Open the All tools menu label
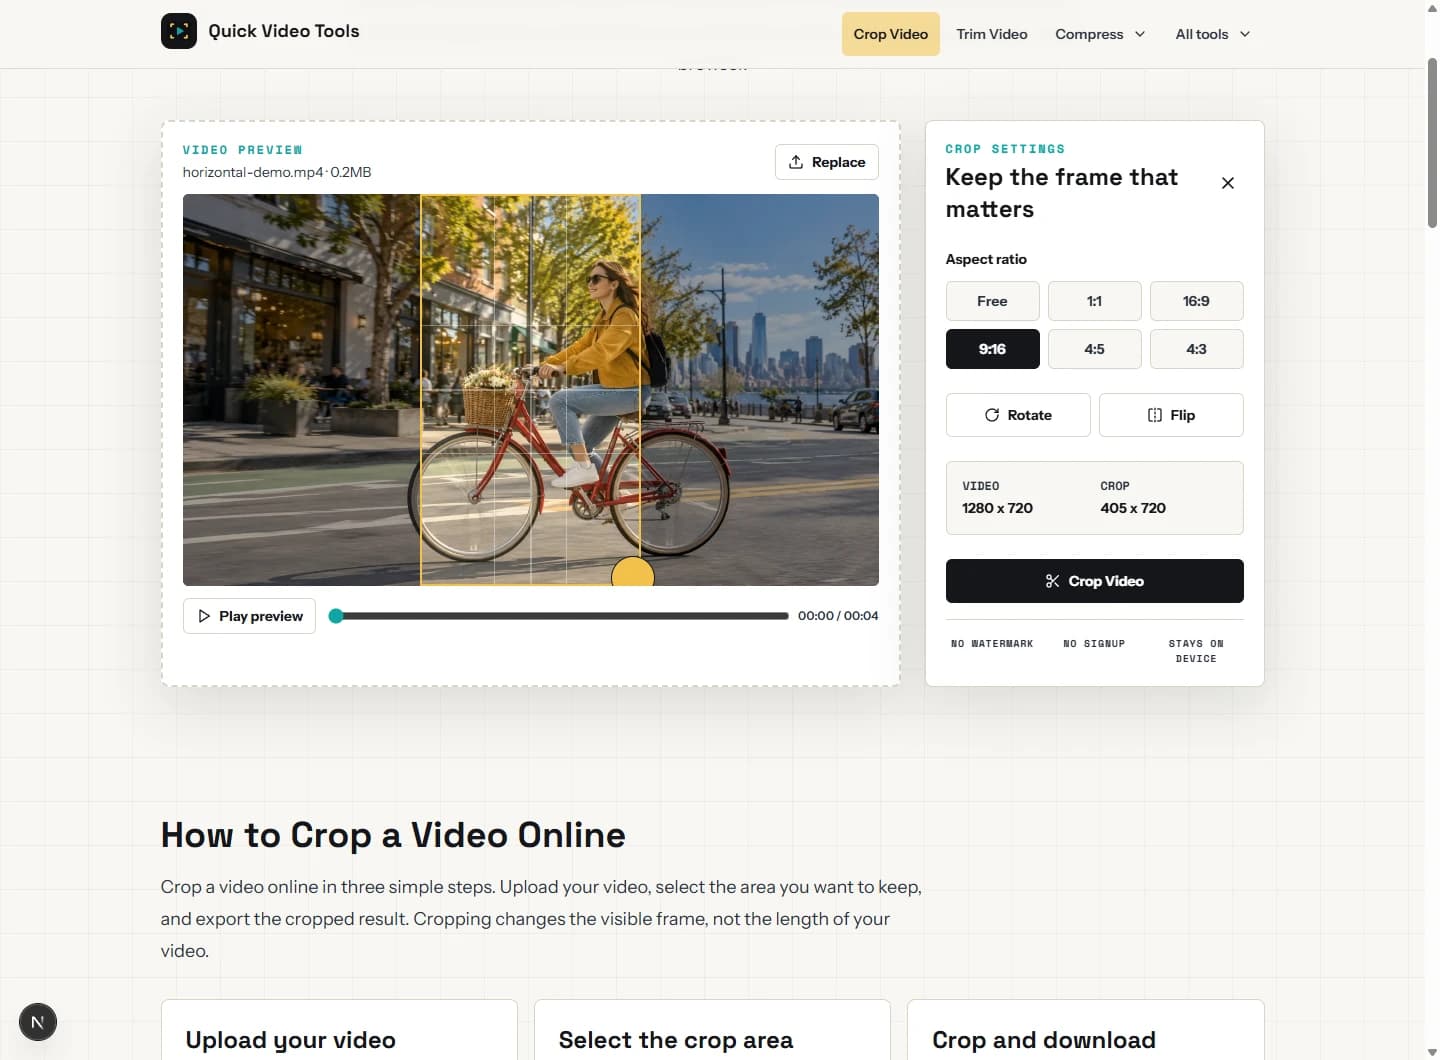 [x=1201, y=34]
